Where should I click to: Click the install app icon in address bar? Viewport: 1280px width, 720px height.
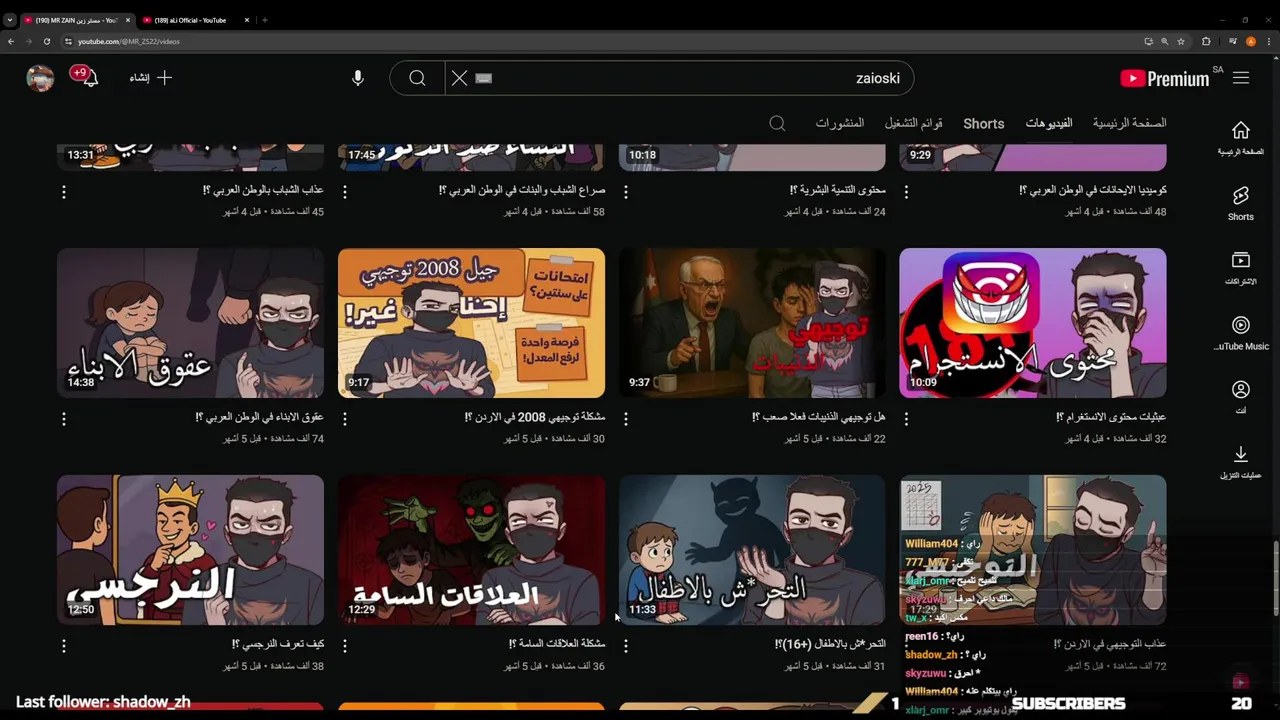[x=1148, y=41]
